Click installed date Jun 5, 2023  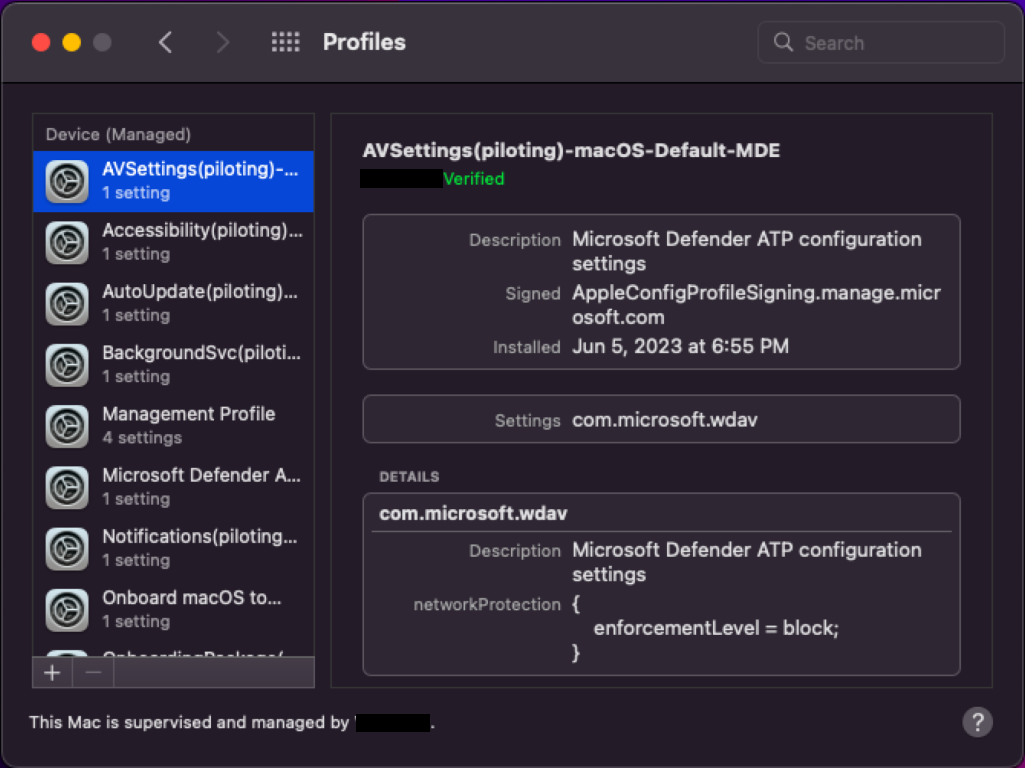(681, 346)
